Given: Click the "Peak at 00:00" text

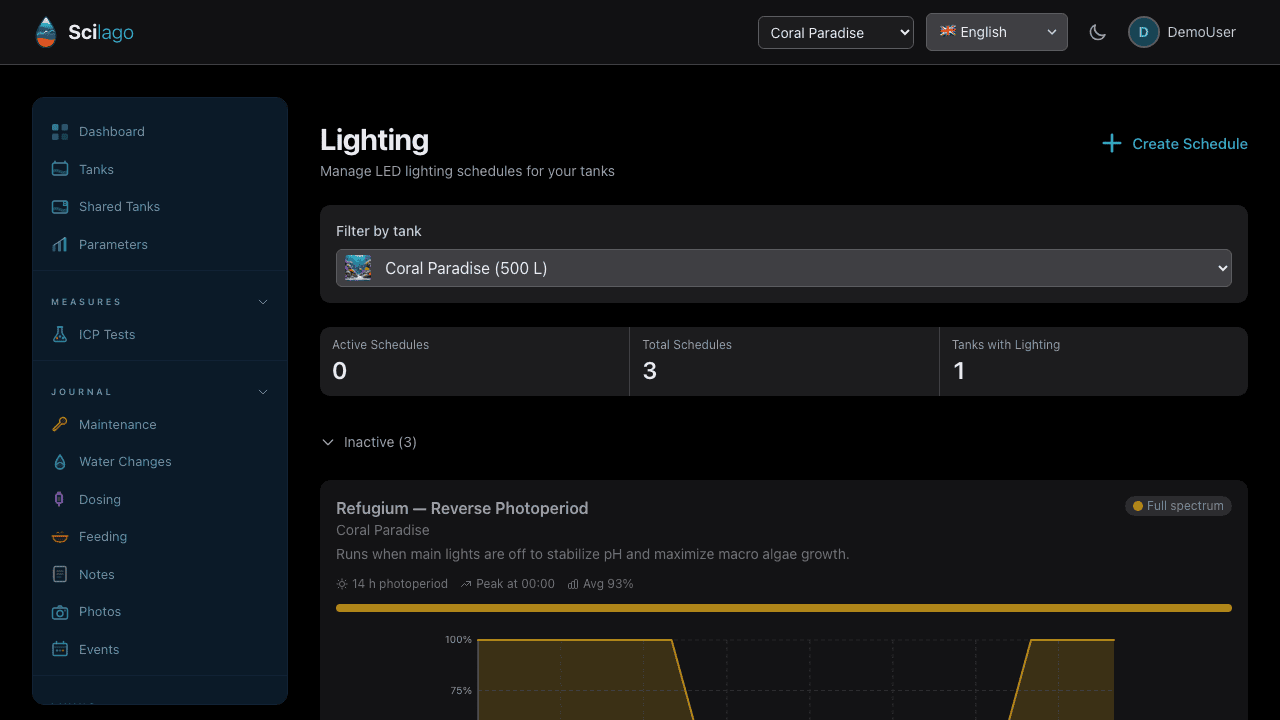Looking at the screenshot, I should [515, 584].
